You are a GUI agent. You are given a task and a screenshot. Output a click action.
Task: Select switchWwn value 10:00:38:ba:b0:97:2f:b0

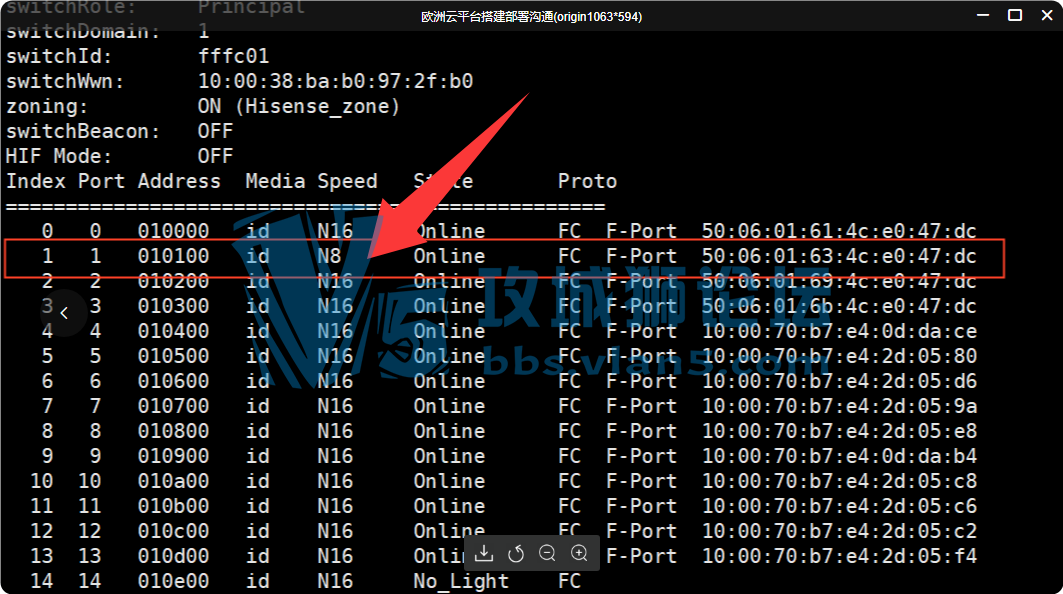tap(335, 81)
